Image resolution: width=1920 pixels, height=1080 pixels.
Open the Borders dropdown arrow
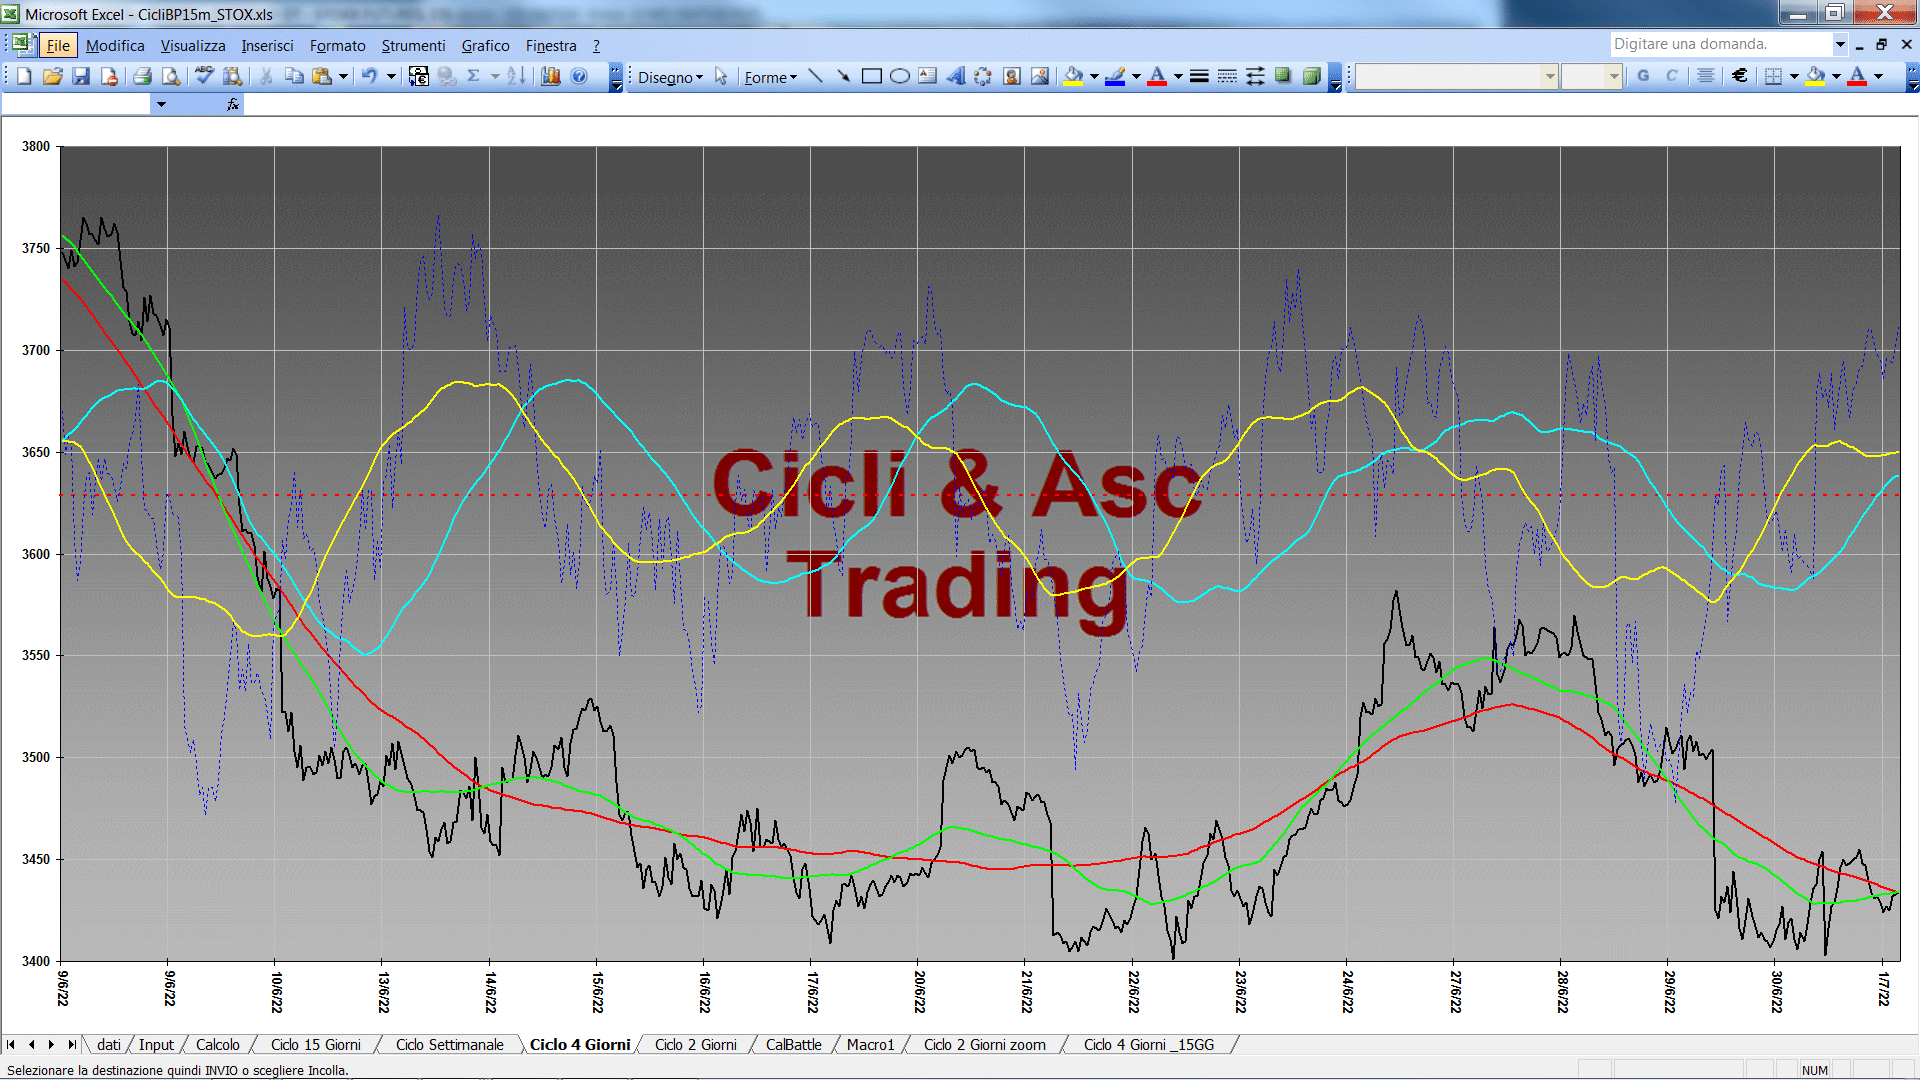[1794, 76]
